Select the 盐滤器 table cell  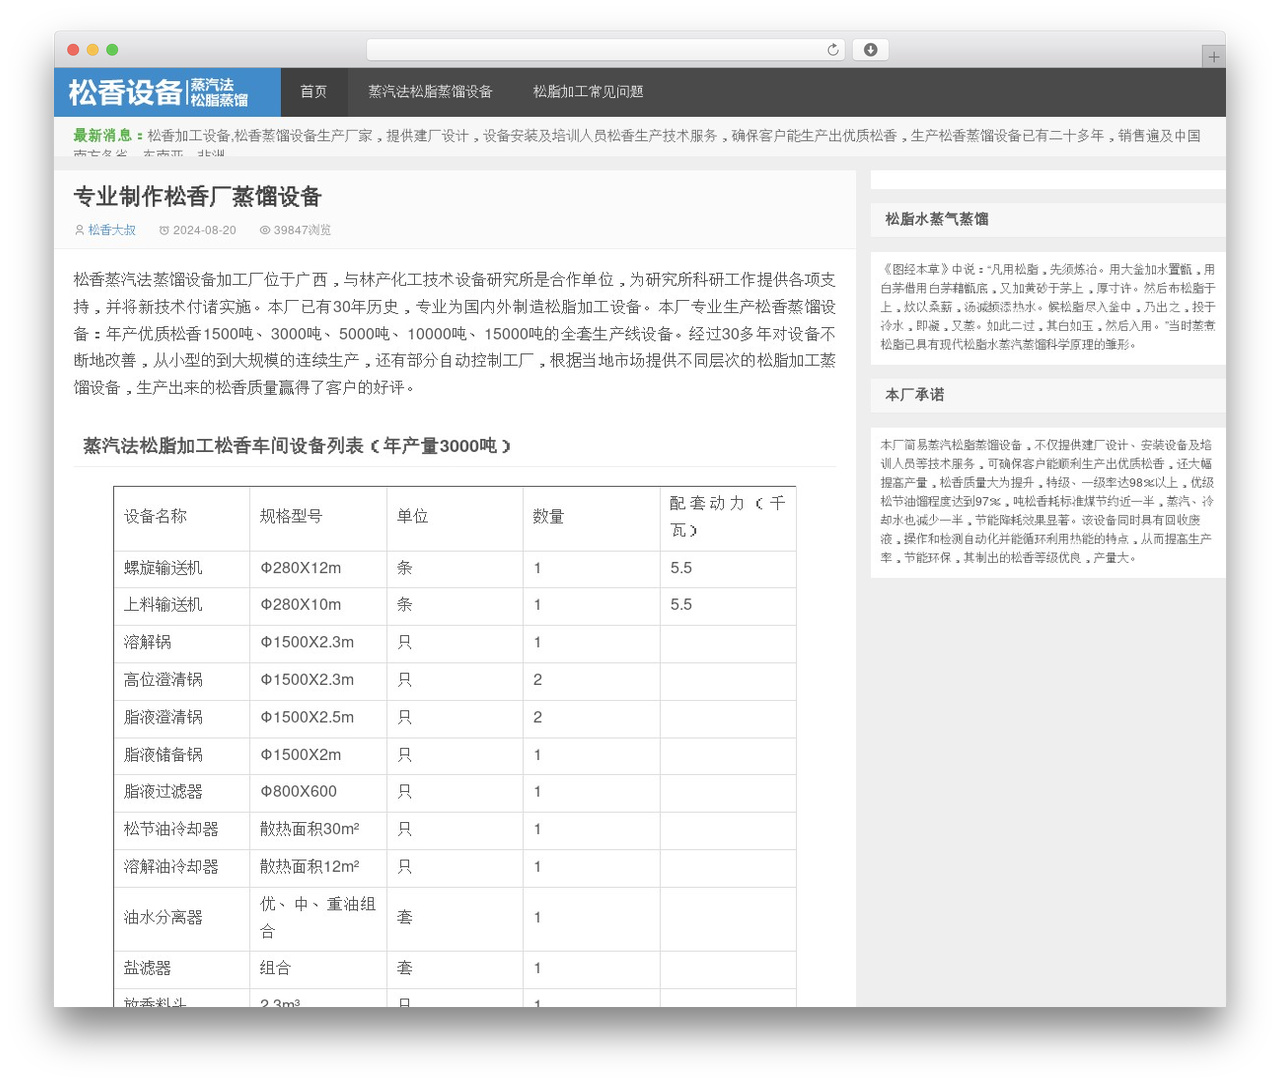click(x=182, y=969)
